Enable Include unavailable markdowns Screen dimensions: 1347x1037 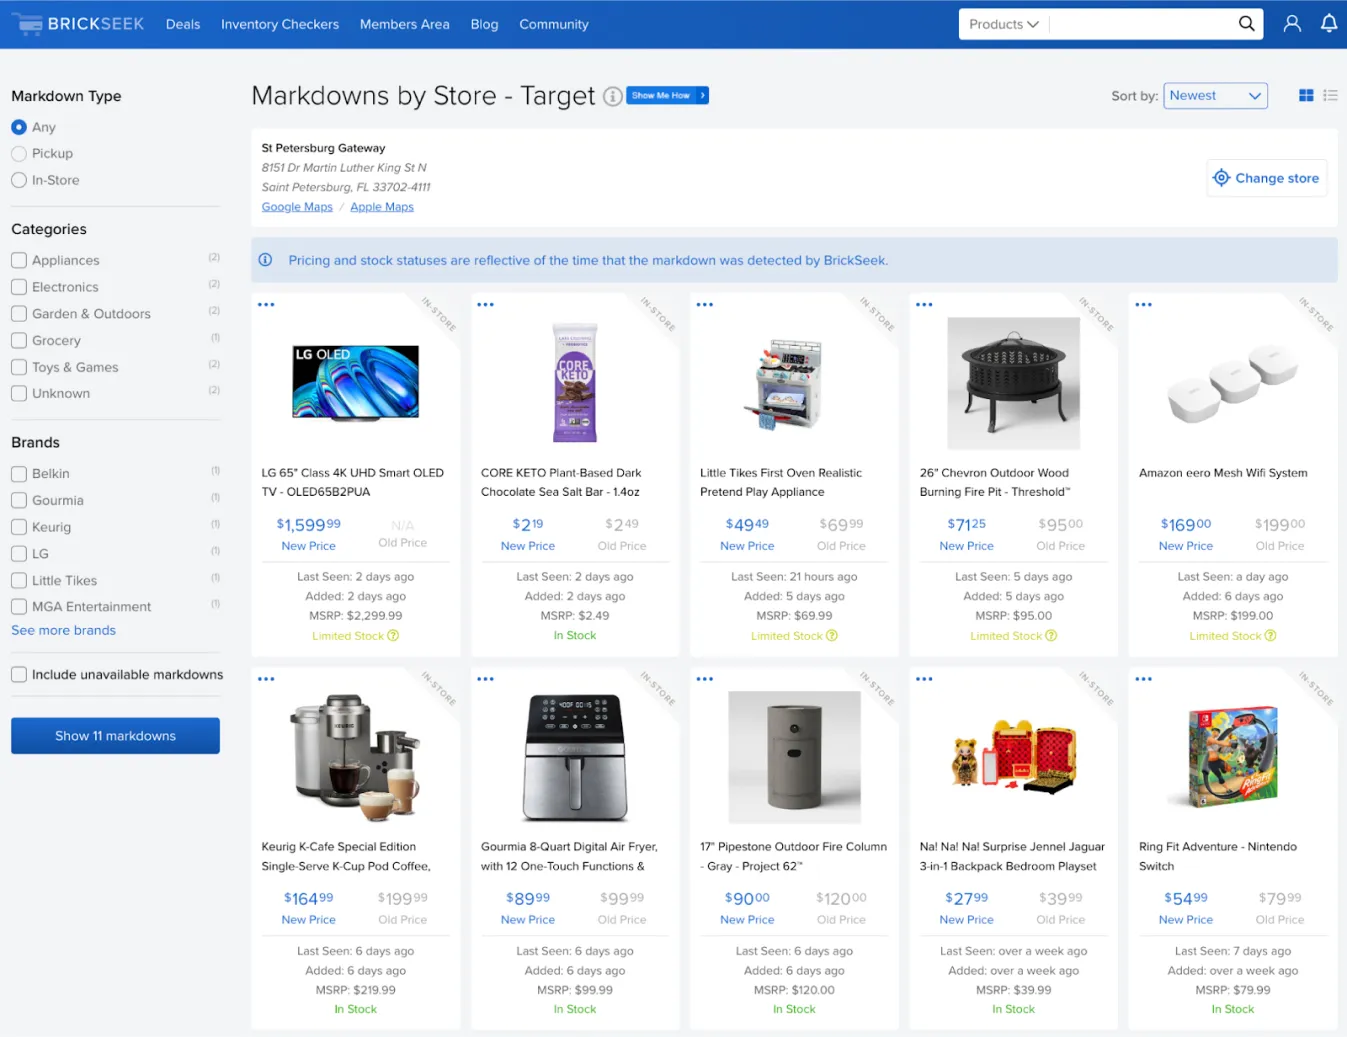pos(18,674)
